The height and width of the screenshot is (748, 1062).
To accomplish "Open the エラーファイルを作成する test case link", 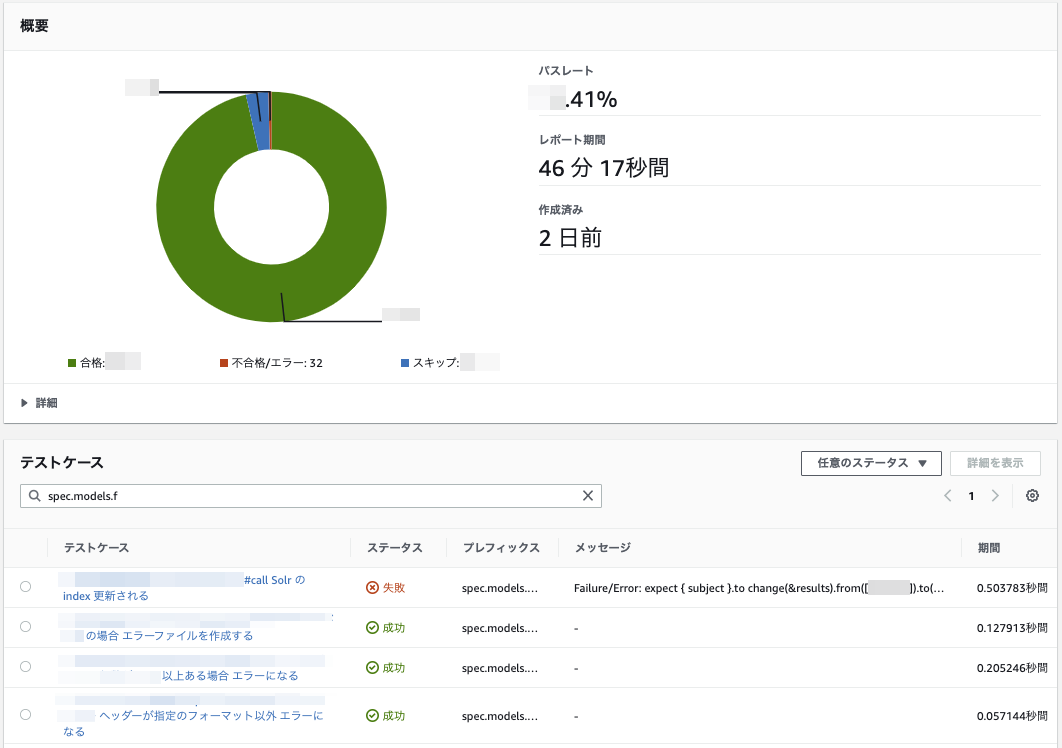I will pyautogui.click(x=169, y=636).
